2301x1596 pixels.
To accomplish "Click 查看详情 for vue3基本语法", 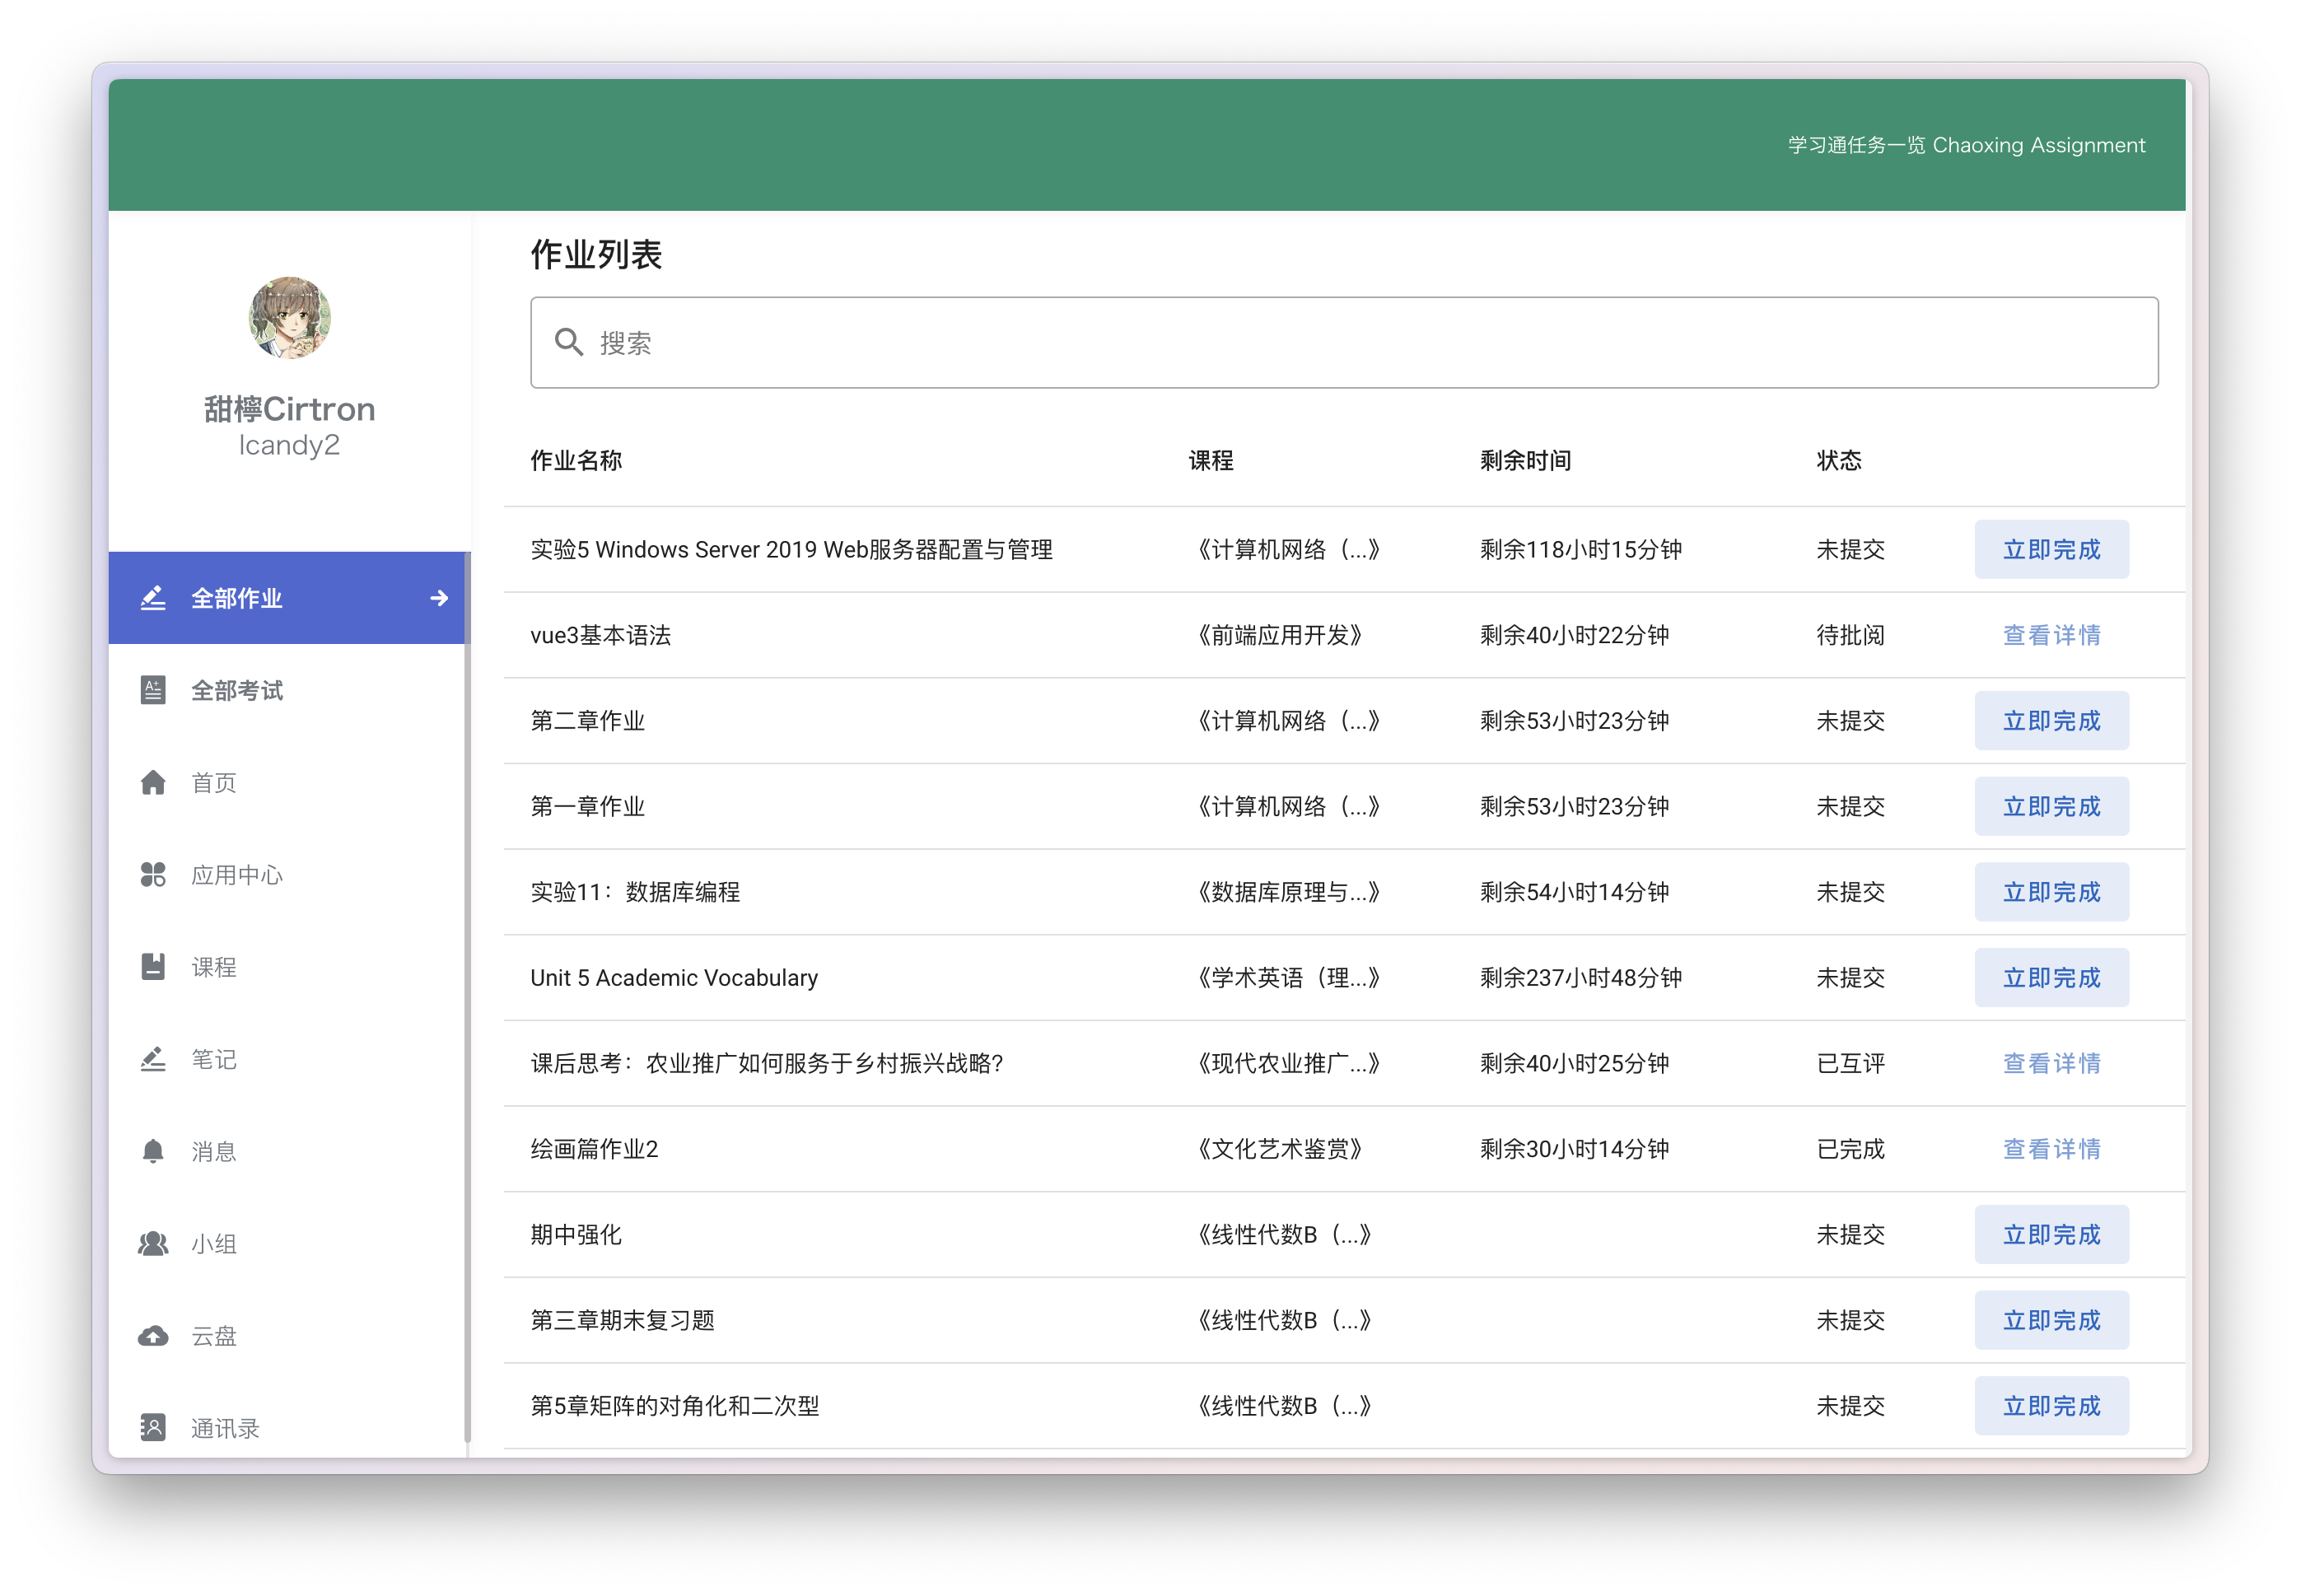I will (x=2051, y=635).
